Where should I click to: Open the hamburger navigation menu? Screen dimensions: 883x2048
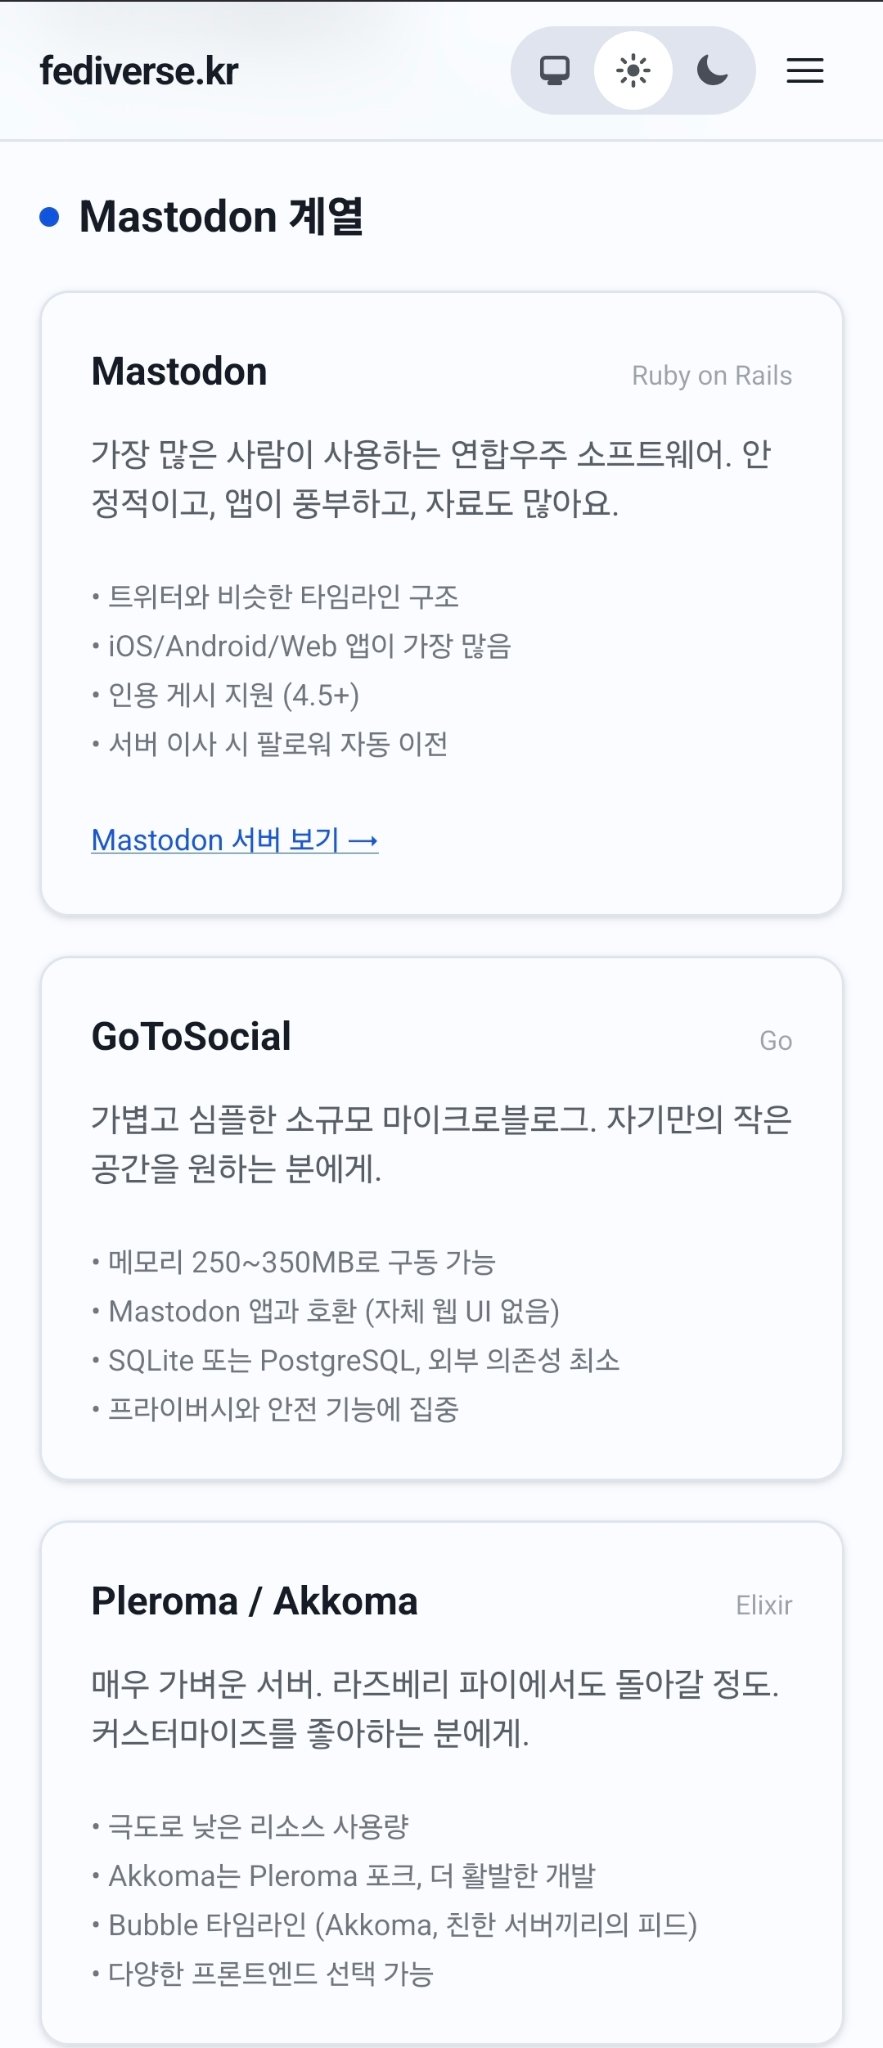pyautogui.click(x=805, y=71)
